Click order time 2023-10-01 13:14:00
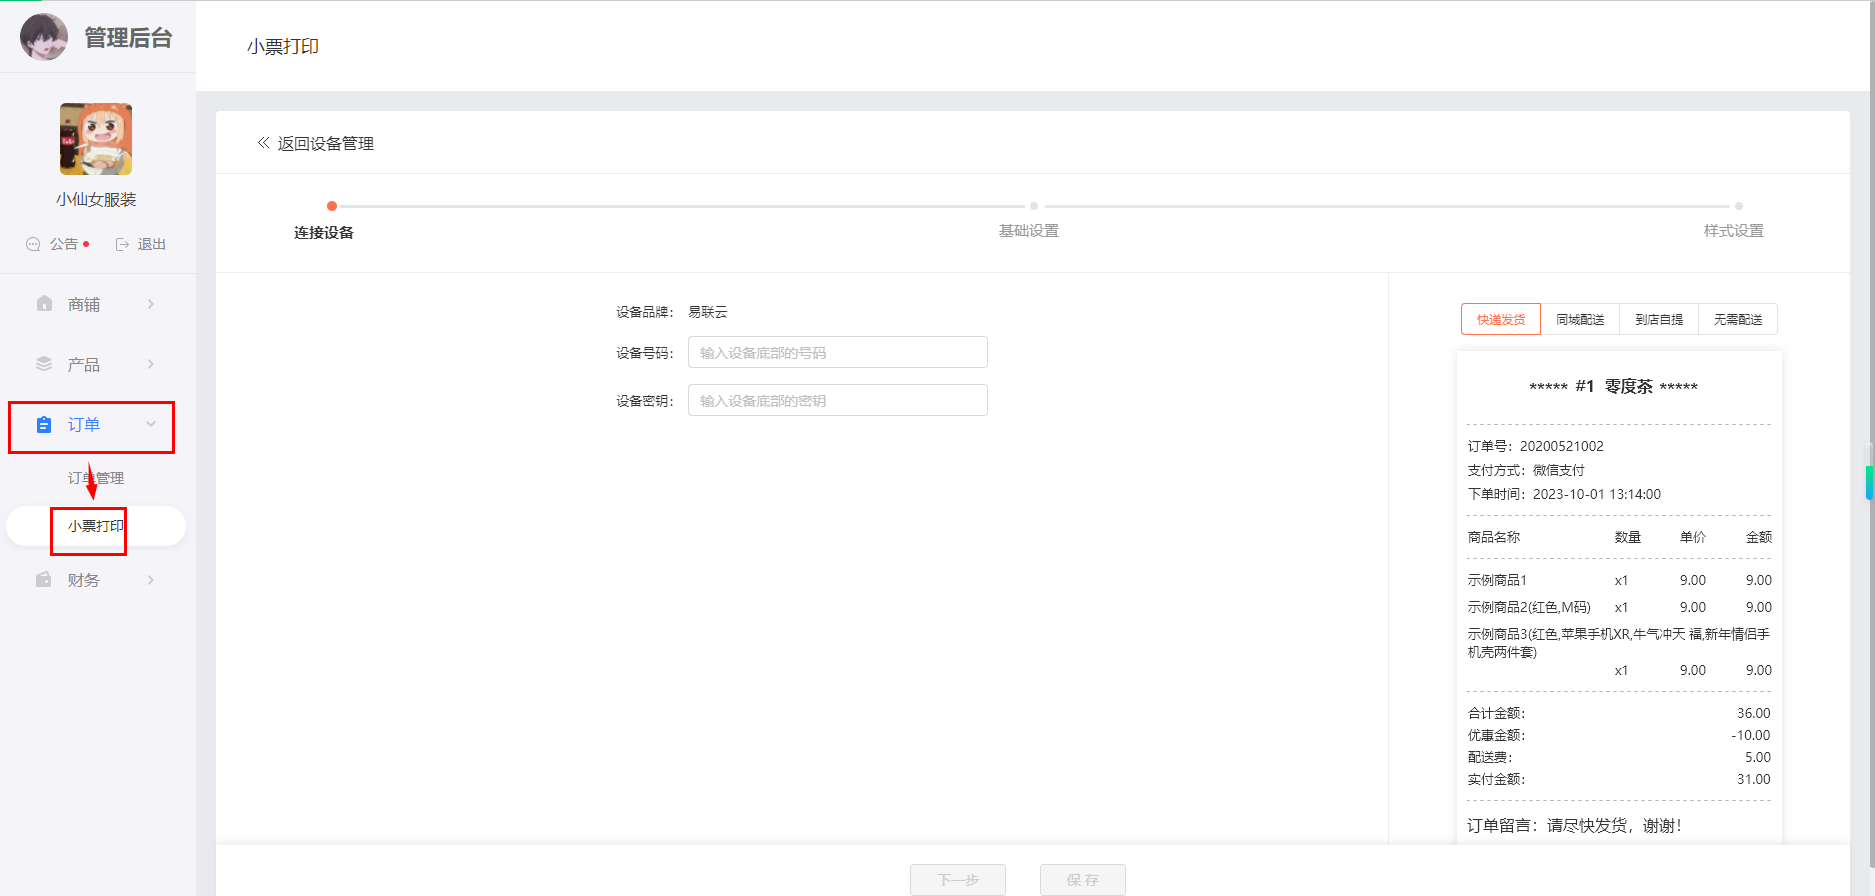The image size is (1875, 896). click(x=1597, y=494)
